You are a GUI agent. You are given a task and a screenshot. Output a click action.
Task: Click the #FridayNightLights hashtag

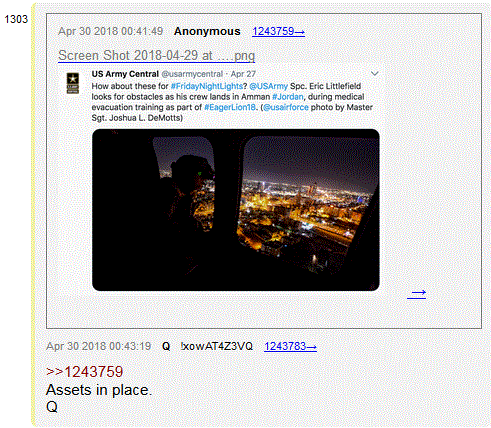coord(207,86)
